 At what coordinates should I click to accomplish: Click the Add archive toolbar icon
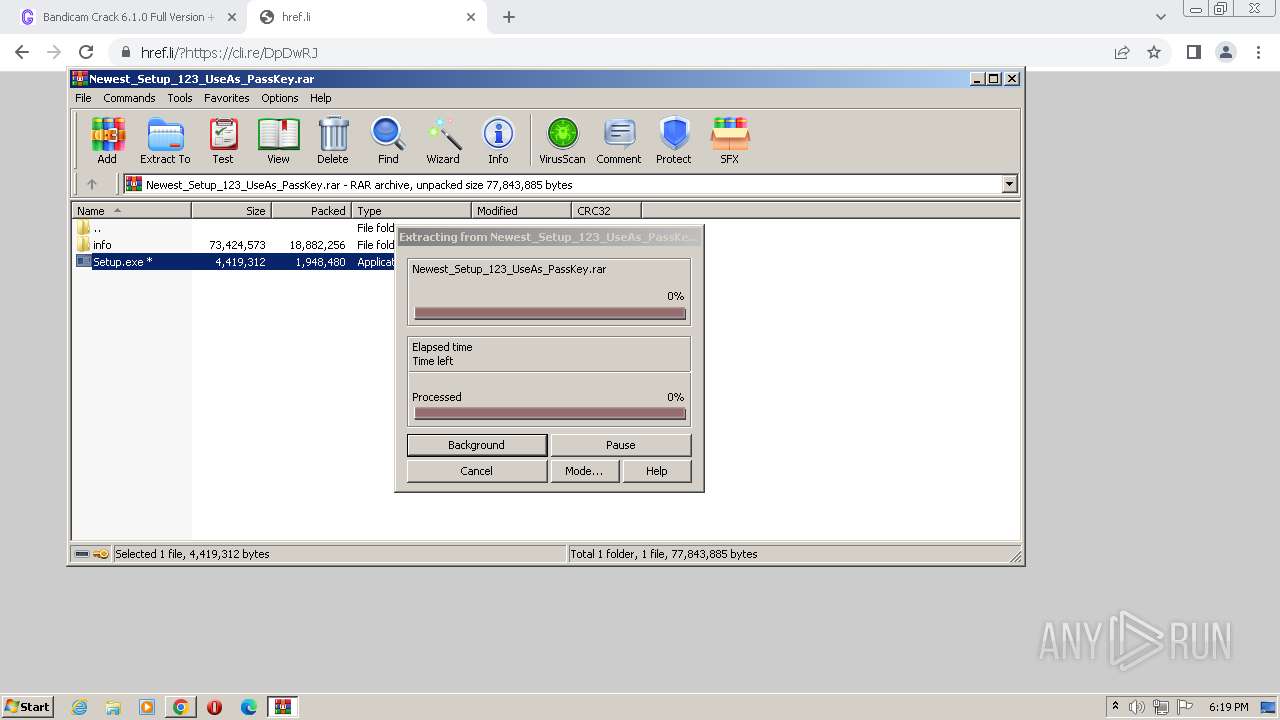107,141
